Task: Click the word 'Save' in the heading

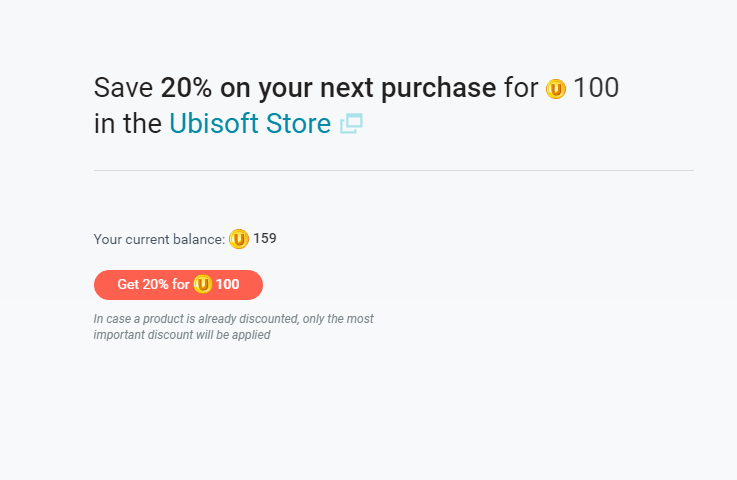Action: 123,87
